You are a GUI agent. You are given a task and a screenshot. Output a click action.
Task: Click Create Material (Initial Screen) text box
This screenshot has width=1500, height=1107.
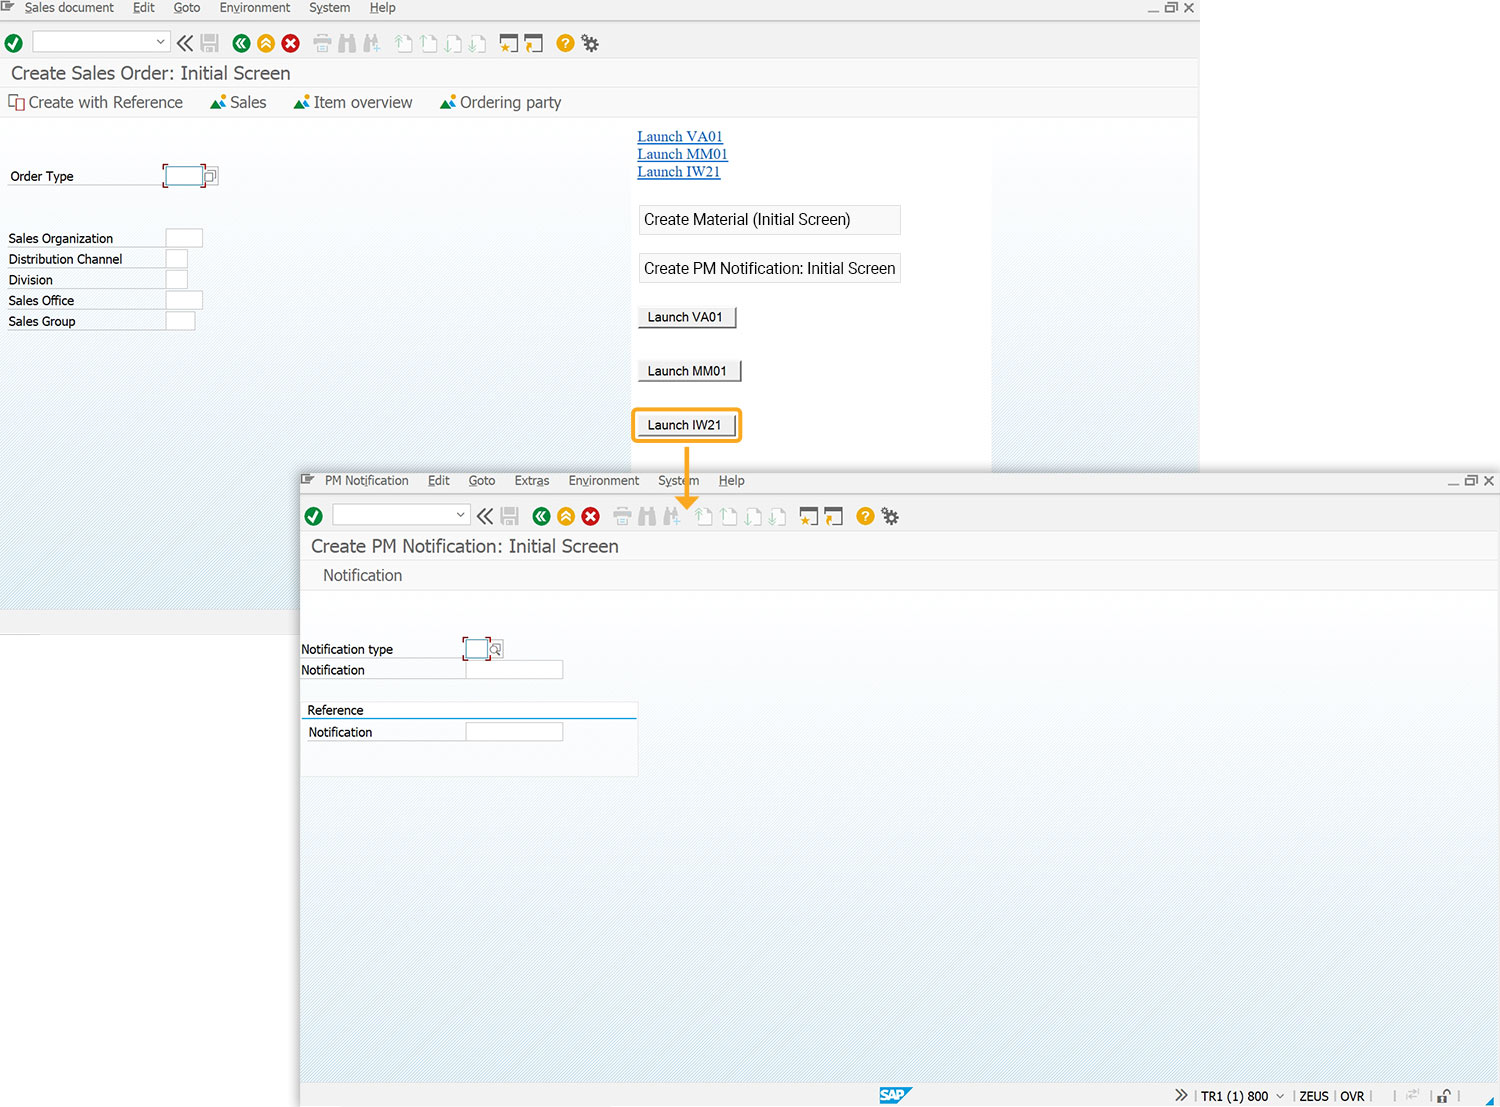(770, 220)
